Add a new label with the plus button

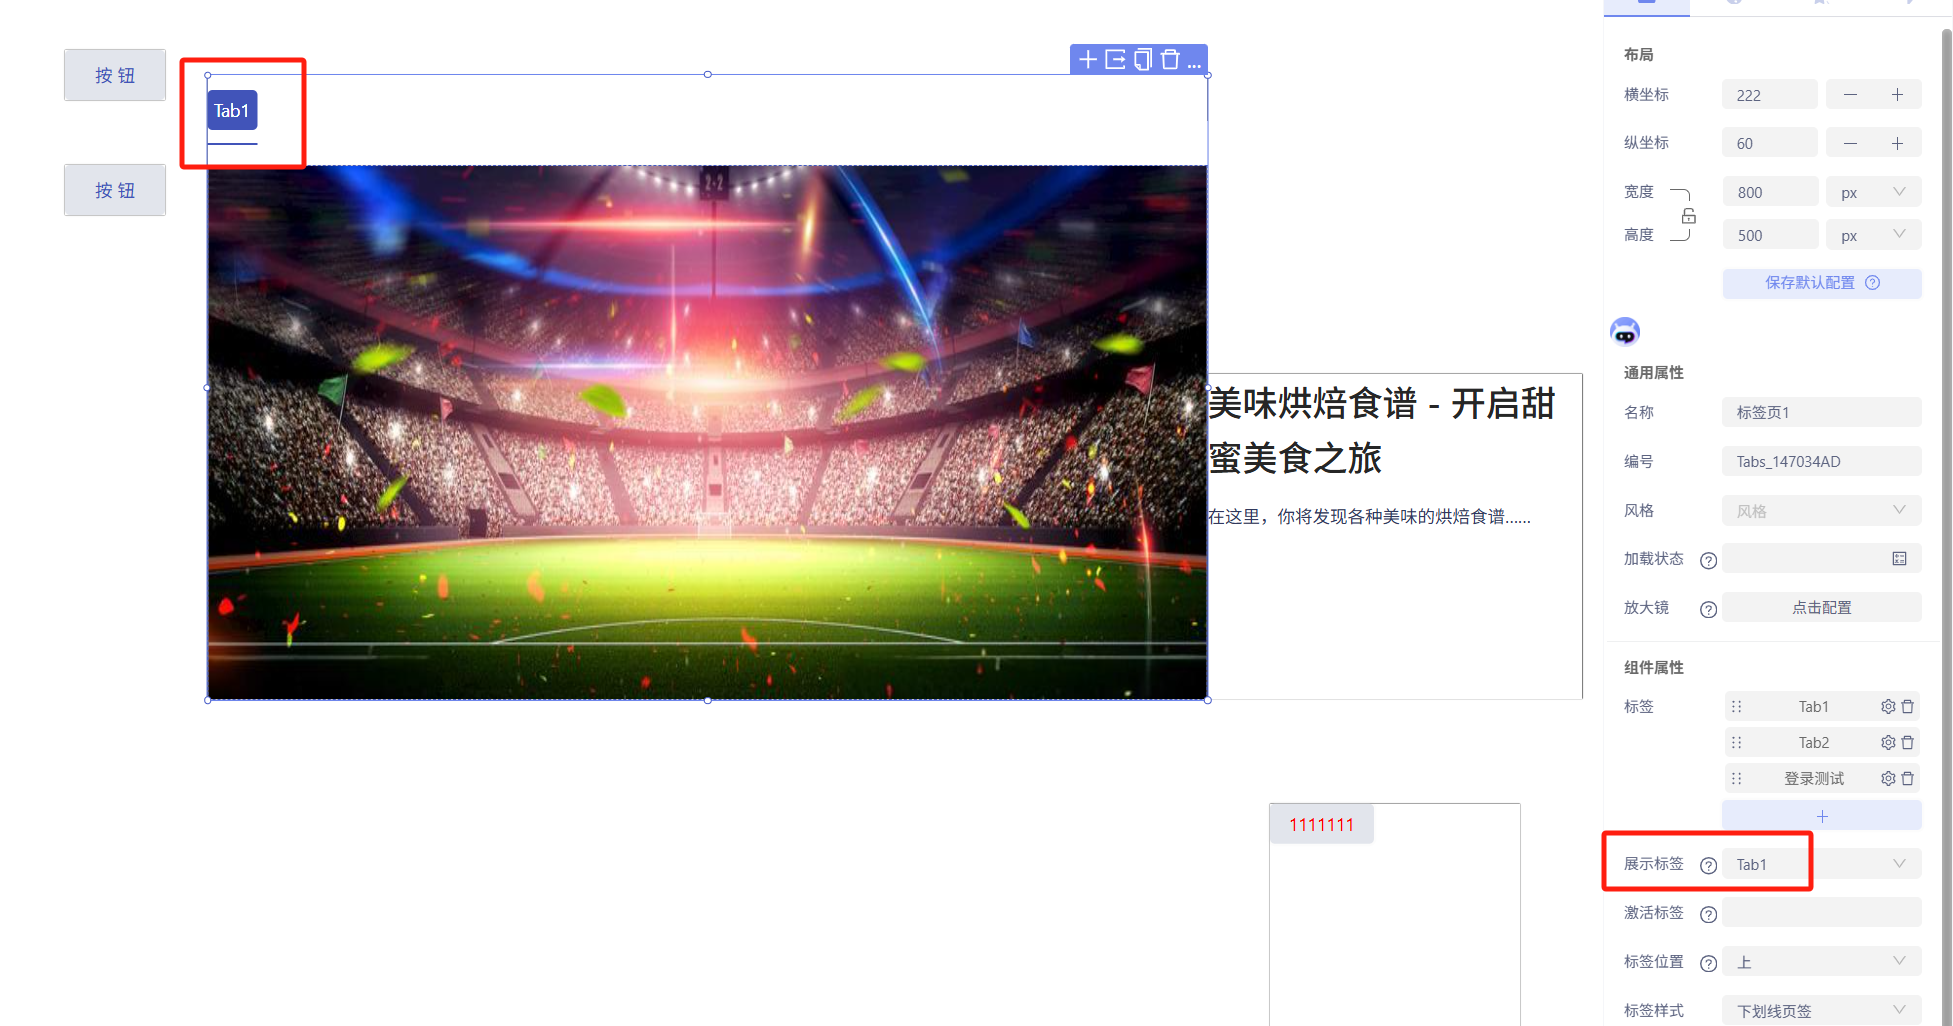click(x=1822, y=816)
